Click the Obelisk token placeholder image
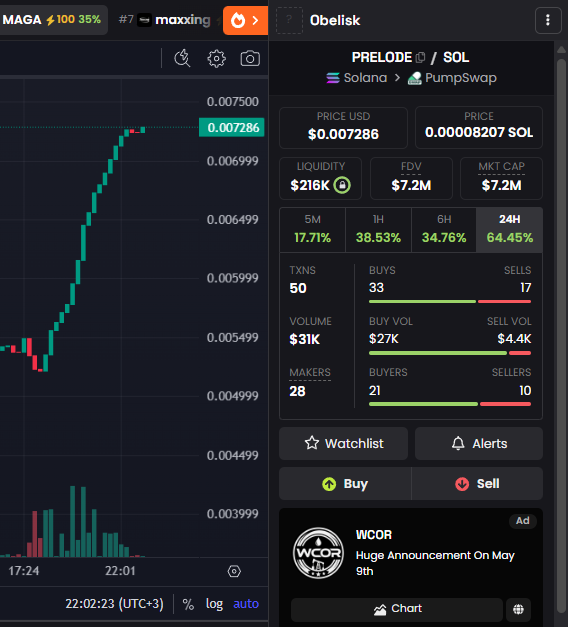This screenshot has width=568, height=627. pos(289,20)
